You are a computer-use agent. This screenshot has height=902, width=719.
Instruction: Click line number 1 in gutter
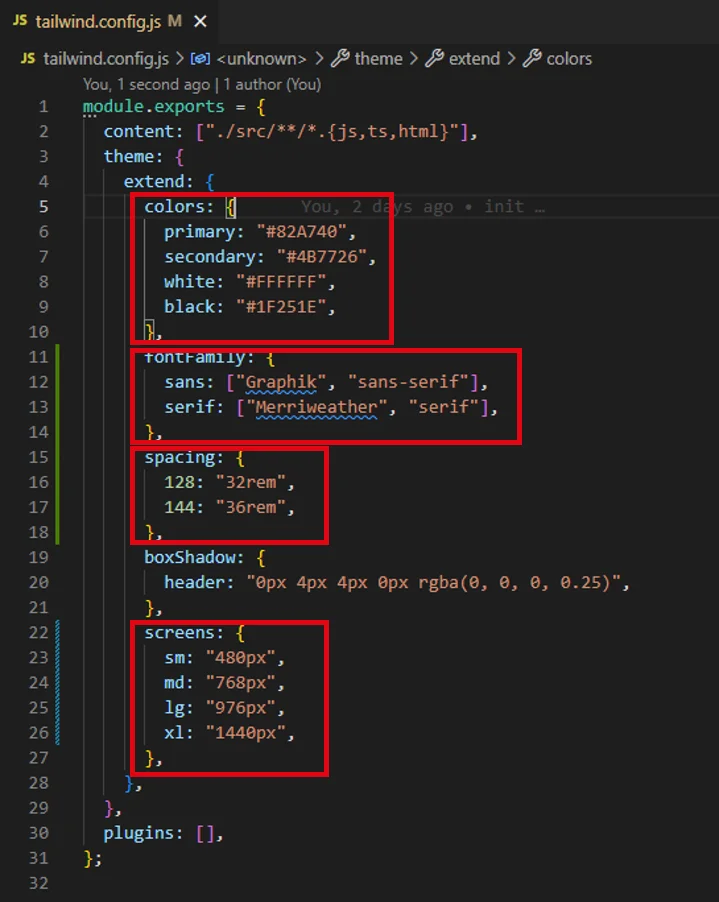[44, 107]
